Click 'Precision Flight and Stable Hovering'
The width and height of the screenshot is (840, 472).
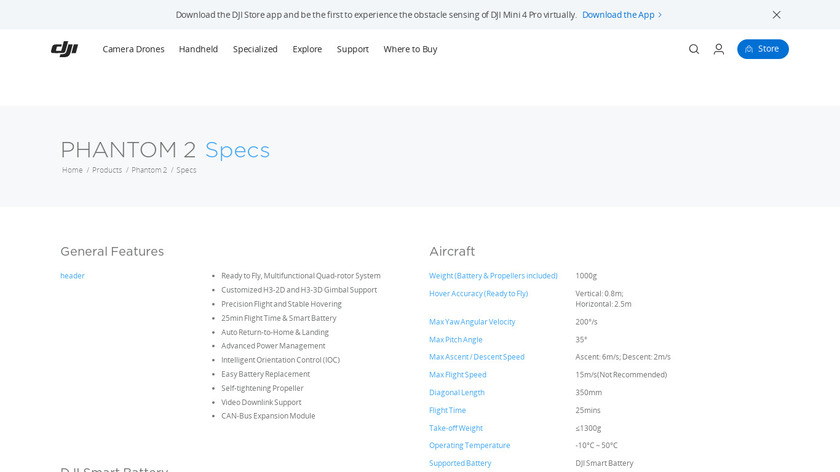tap(281, 304)
